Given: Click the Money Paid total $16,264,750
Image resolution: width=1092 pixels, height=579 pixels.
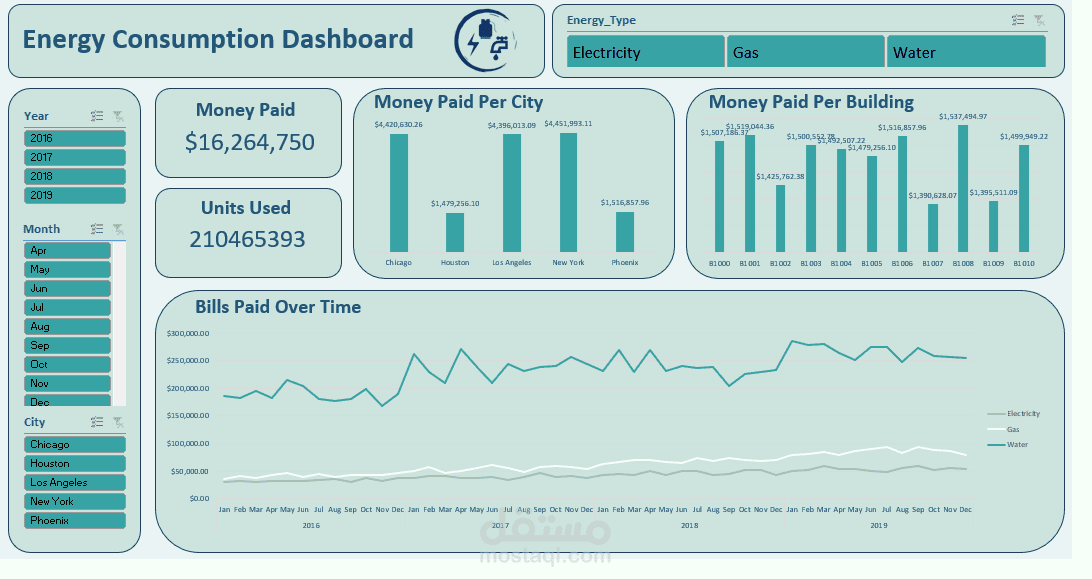Looking at the screenshot, I should point(249,142).
